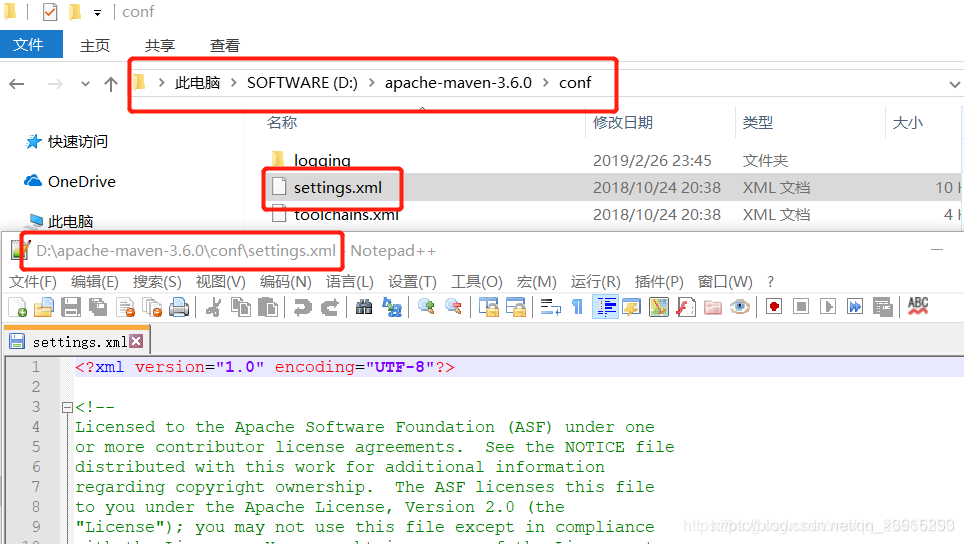Open the Document Map icon
The width and height of the screenshot is (964, 544).
tap(658, 307)
